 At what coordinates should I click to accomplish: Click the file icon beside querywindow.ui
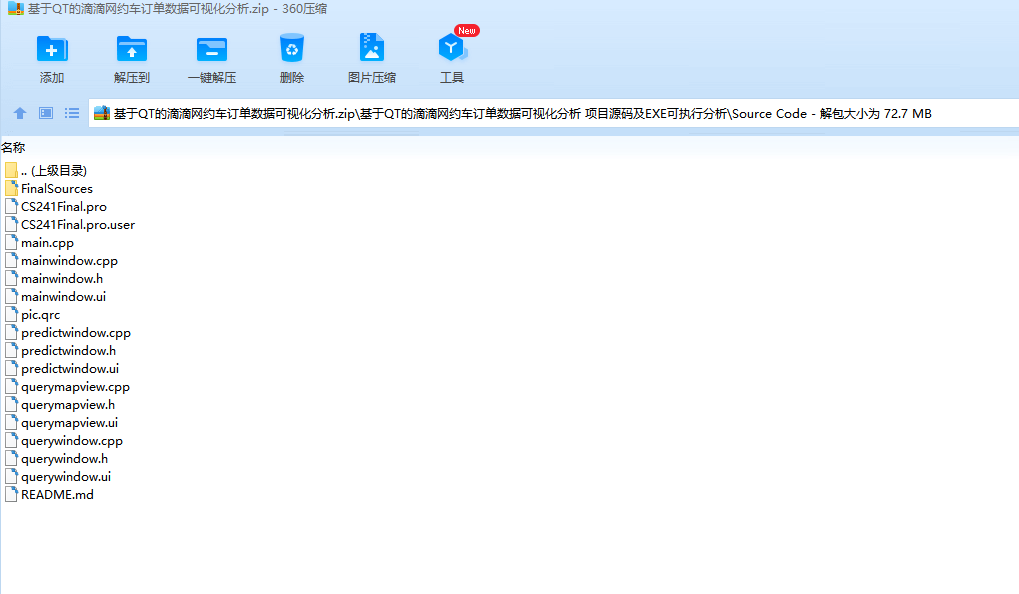click(11, 476)
